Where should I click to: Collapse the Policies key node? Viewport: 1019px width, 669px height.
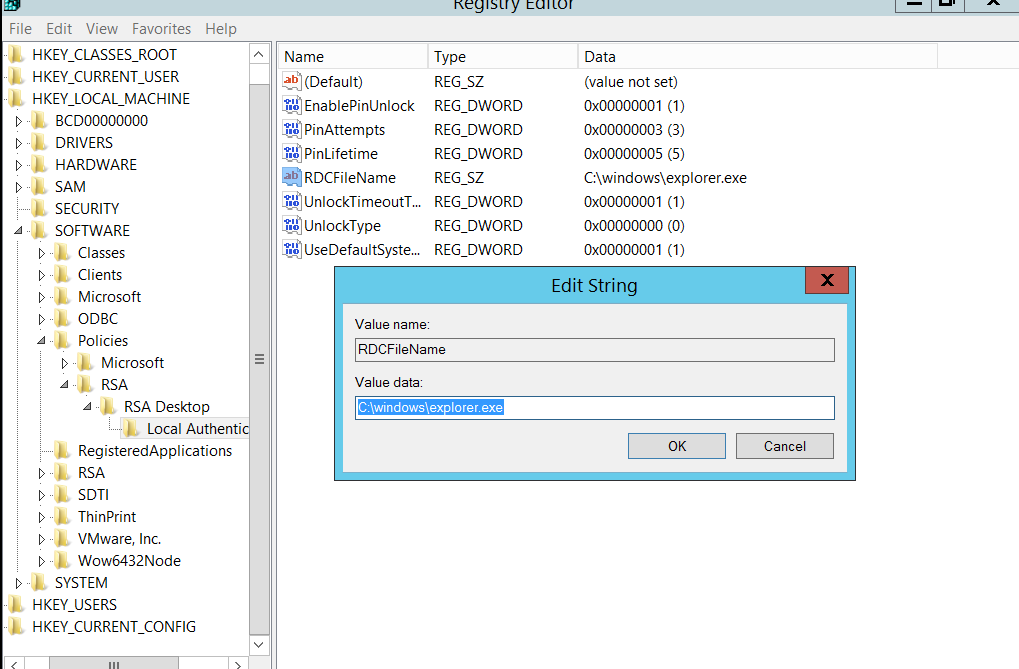pyautogui.click(x=42, y=341)
